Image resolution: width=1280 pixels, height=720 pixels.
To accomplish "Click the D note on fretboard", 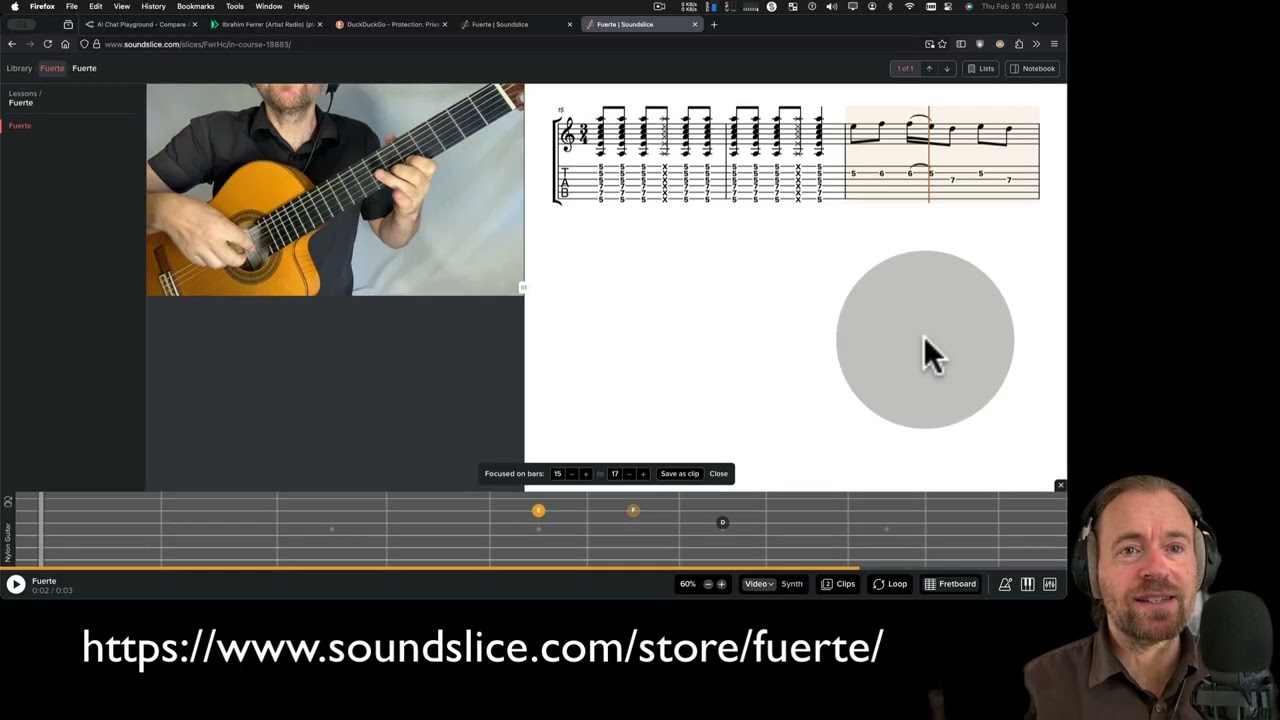I will click(723, 522).
